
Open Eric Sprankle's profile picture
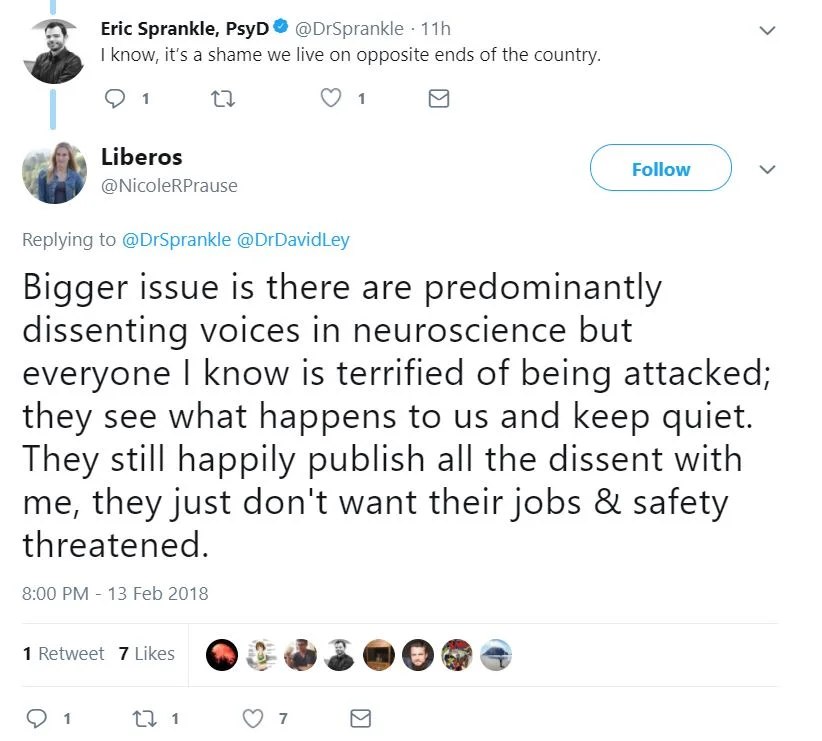tap(54, 52)
